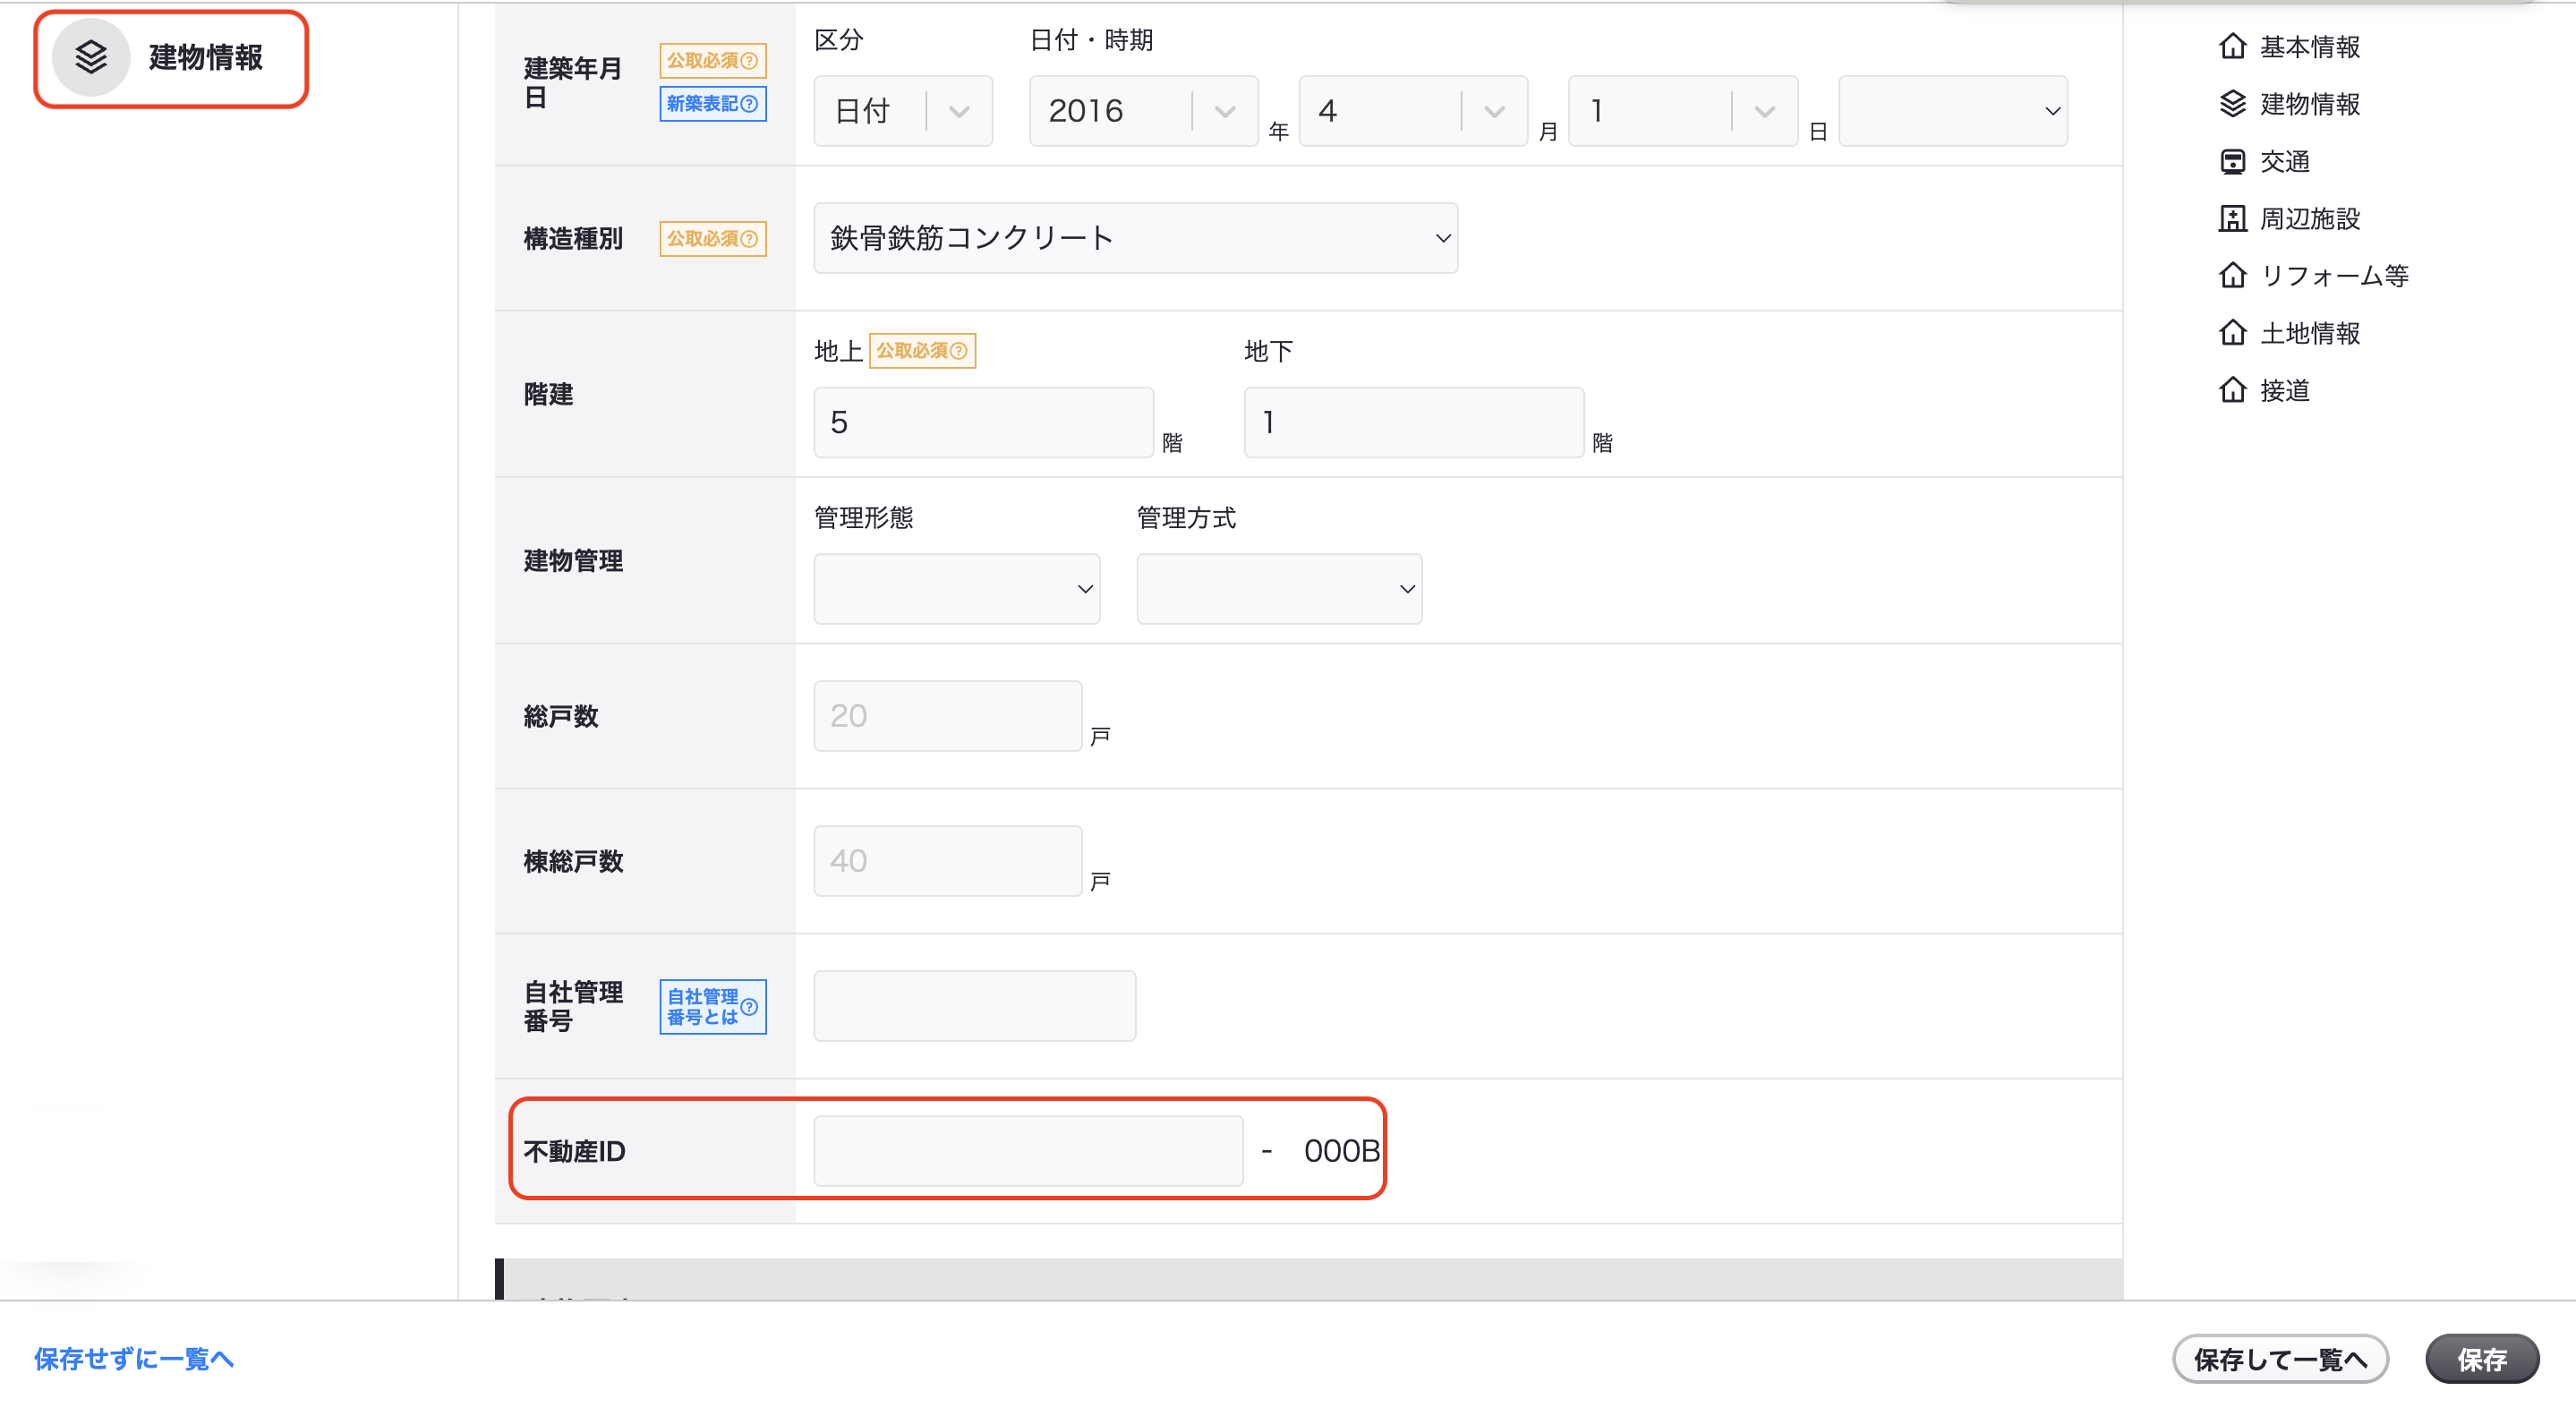Go to 基本情報 section link

[x=2310, y=46]
